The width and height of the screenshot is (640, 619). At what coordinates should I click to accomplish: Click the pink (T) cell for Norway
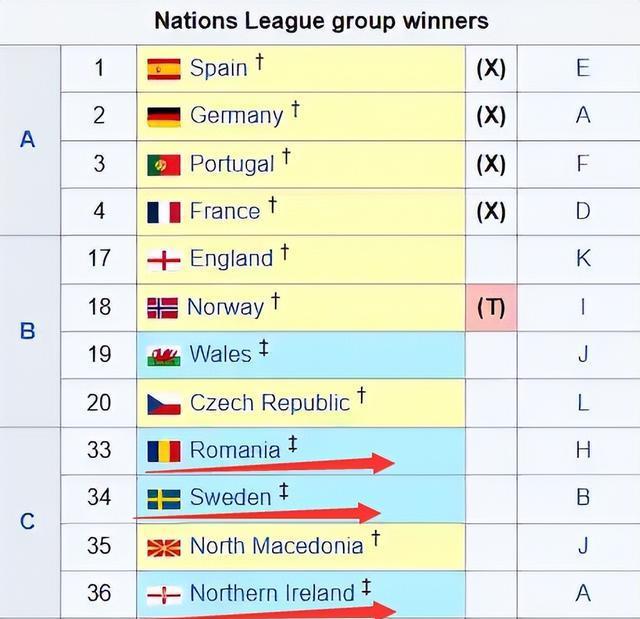tap(490, 307)
